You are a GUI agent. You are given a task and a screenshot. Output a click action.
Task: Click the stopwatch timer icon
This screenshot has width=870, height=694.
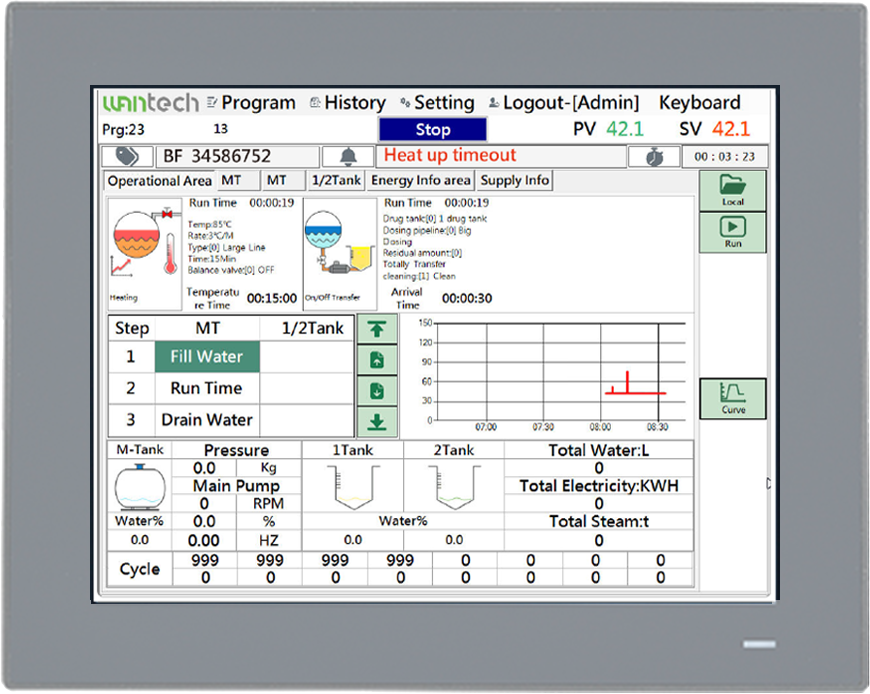(654, 156)
